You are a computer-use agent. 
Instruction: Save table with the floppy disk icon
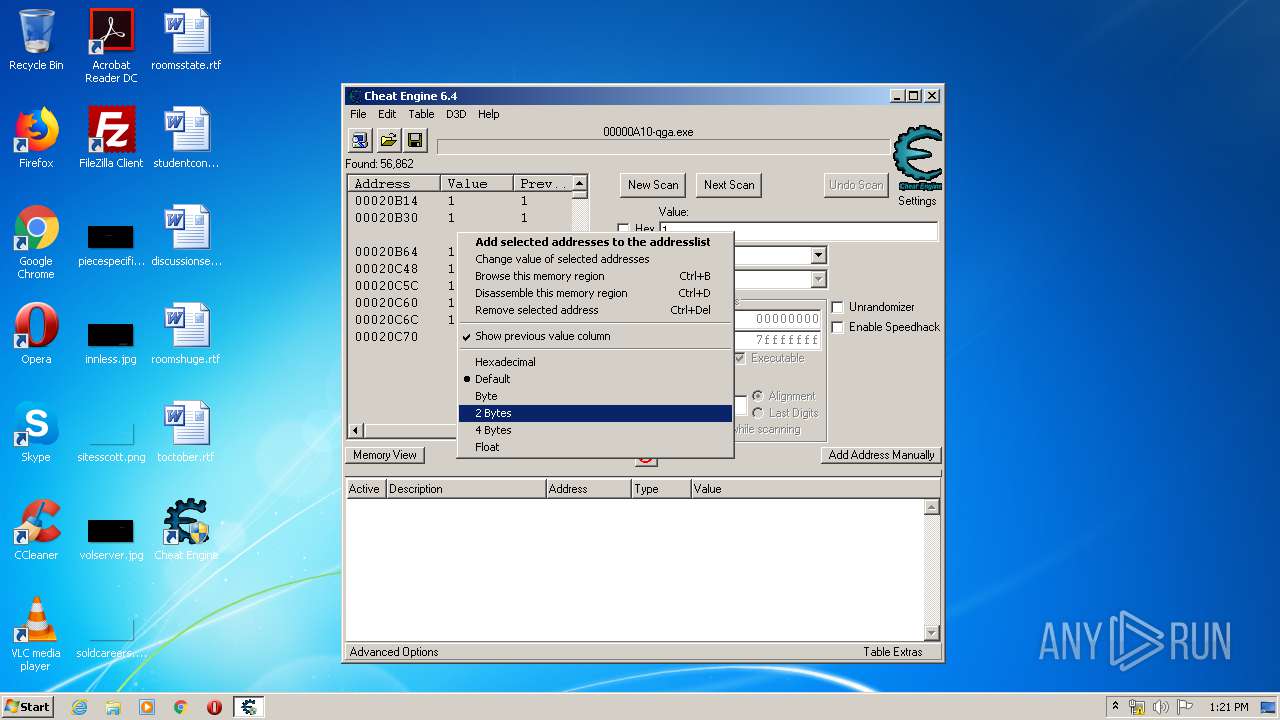(x=414, y=140)
